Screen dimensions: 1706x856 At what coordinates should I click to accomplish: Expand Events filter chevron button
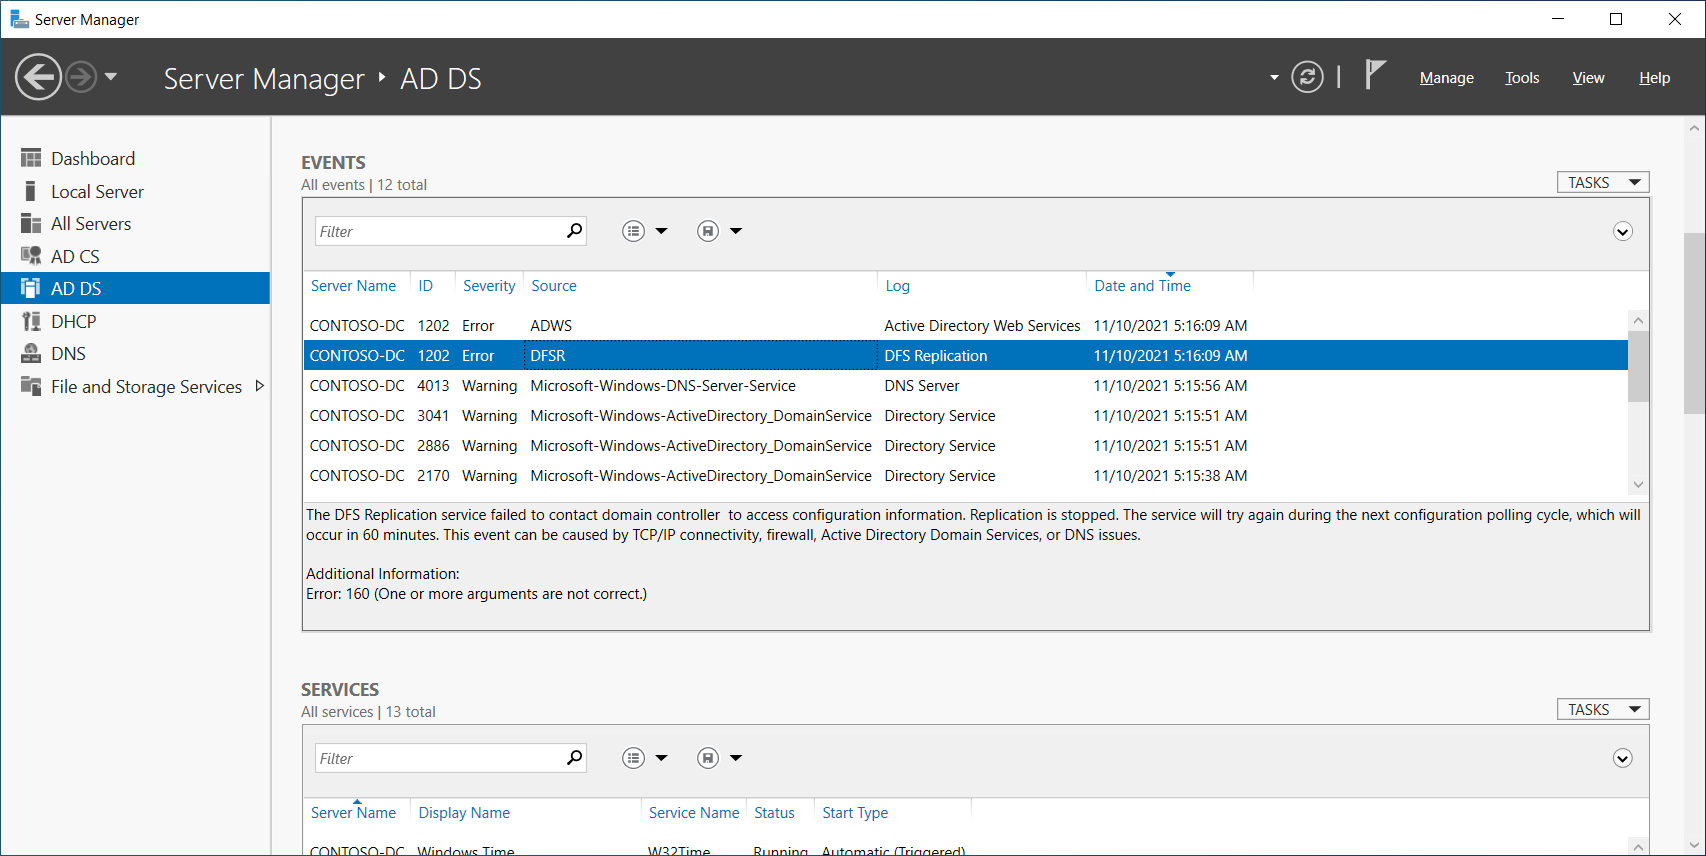coord(1622,232)
